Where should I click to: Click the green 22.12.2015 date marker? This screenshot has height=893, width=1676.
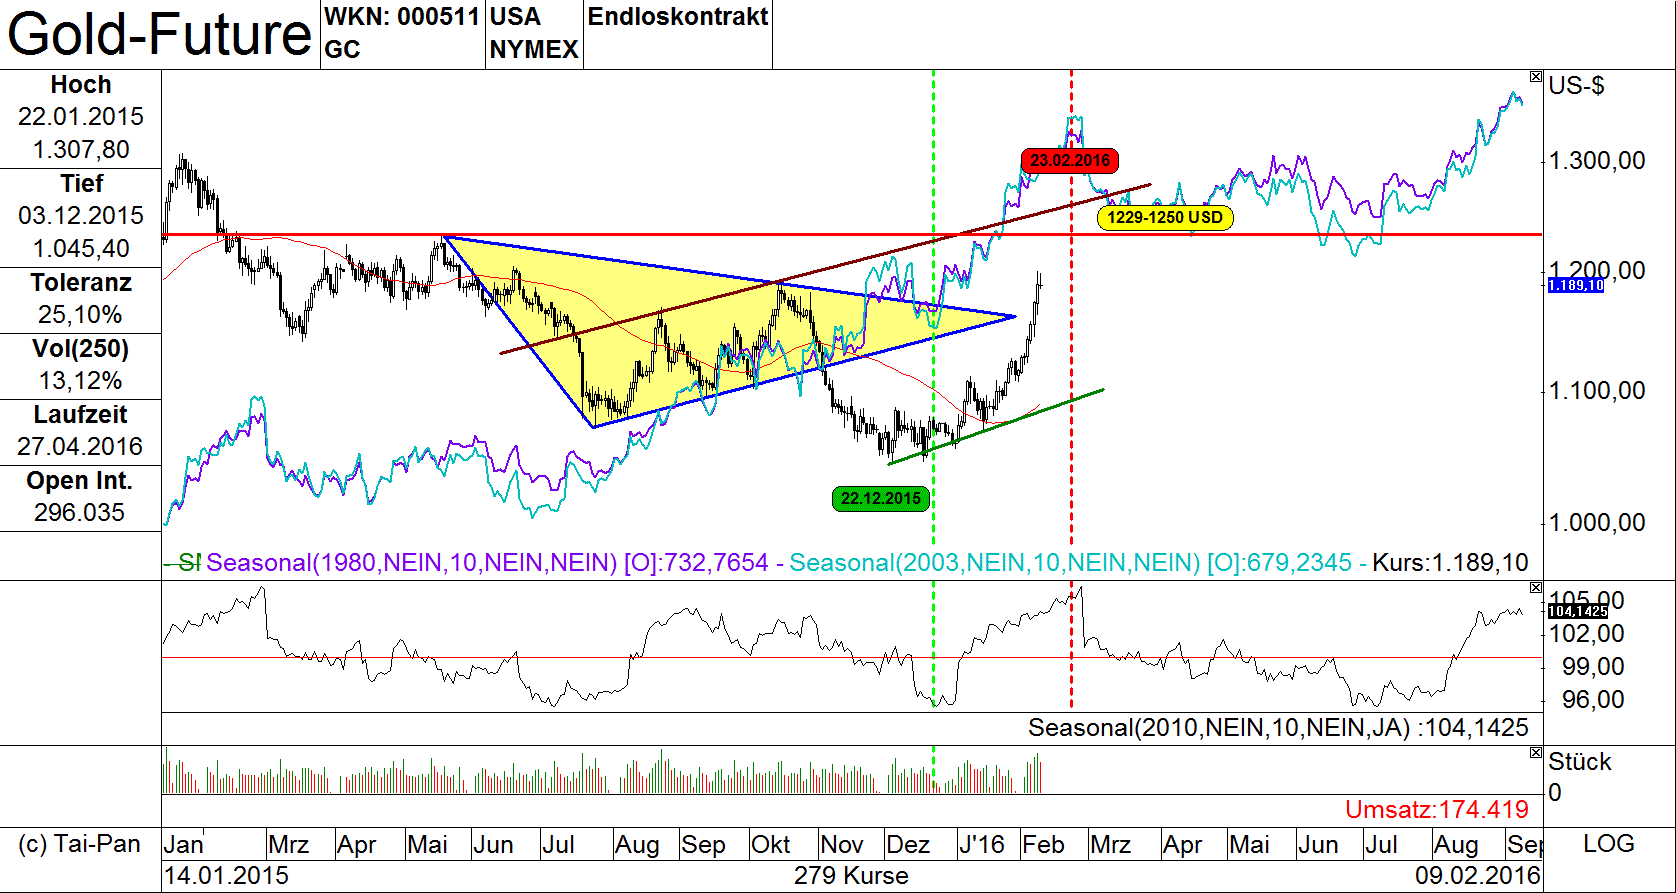(x=881, y=498)
